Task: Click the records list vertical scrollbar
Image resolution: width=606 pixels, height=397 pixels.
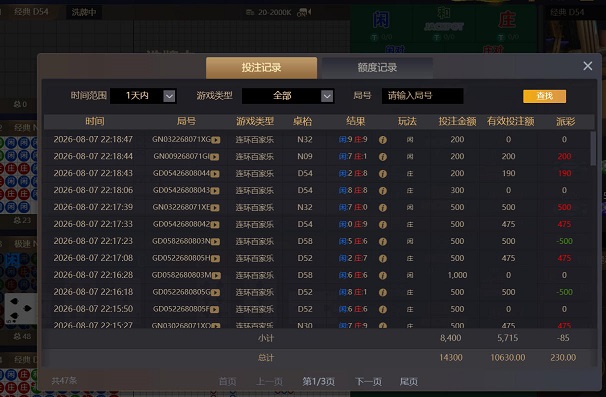Action: (x=593, y=148)
